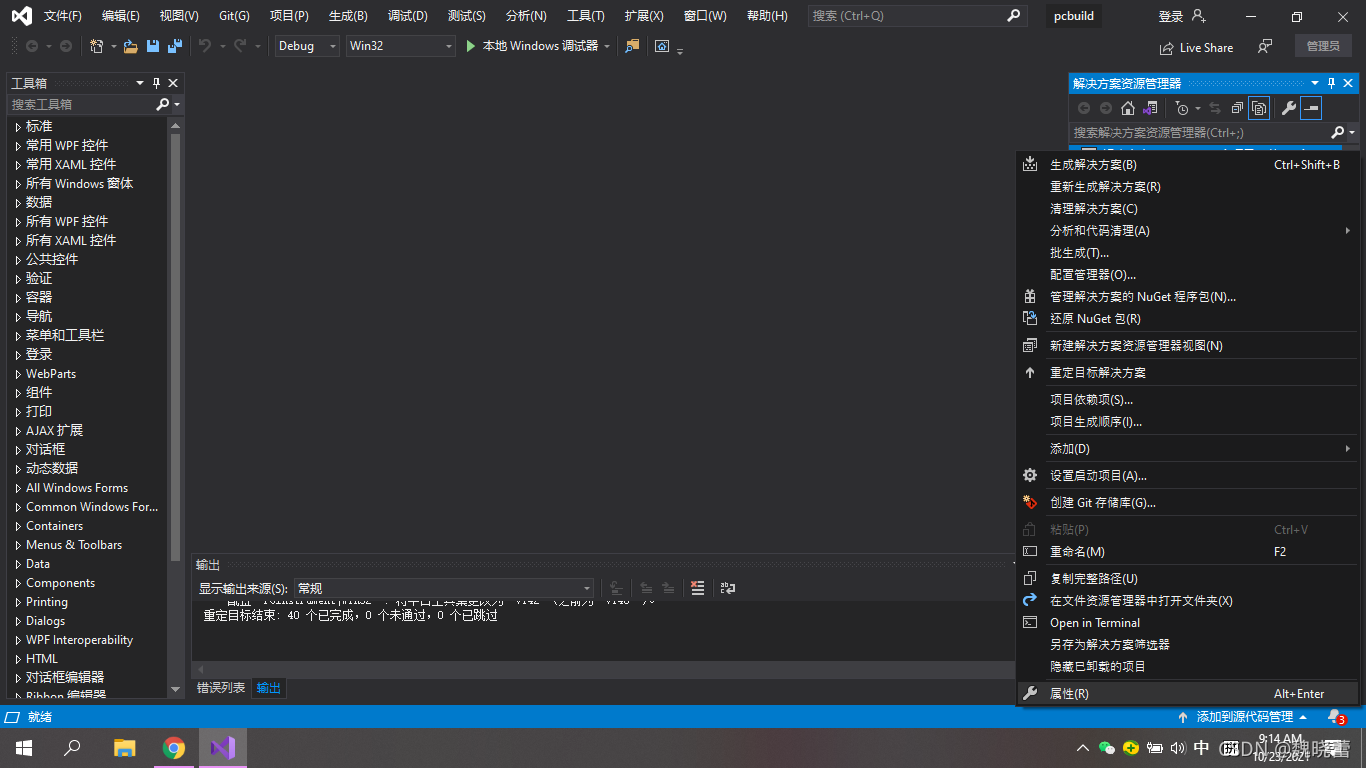Switch to the 错误列表 tab
The width and height of the screenshot is (1366, 768).
tap(219, 687)
